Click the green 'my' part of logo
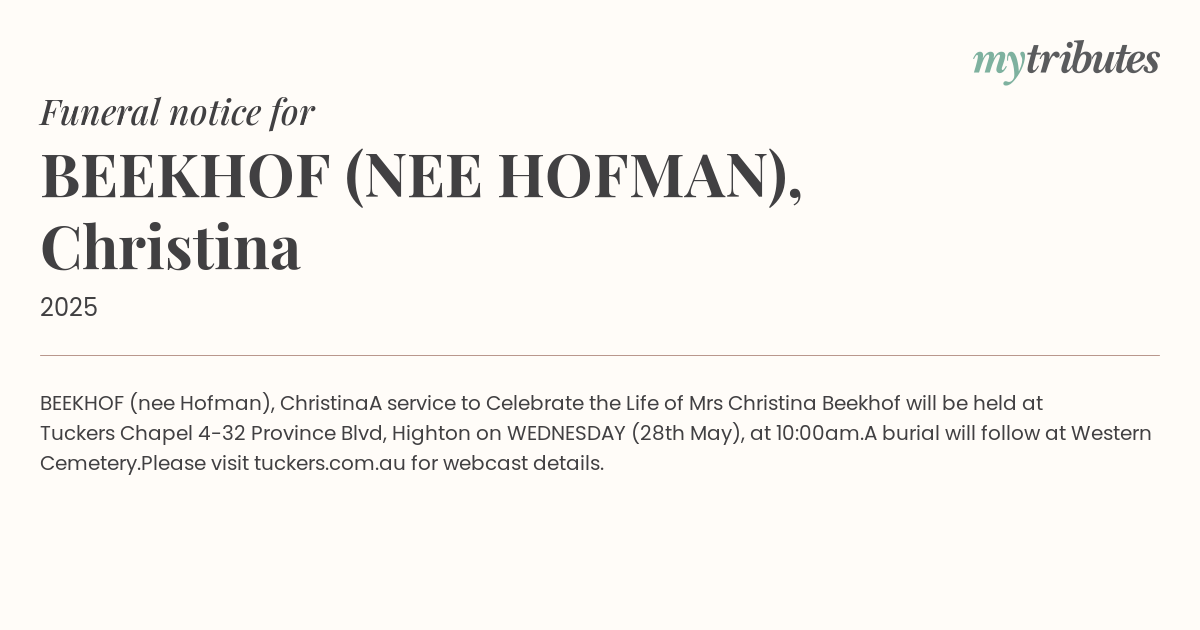The width and height of the screenshot is (1200, 630). pyautogui.click(x=999, y=64)
